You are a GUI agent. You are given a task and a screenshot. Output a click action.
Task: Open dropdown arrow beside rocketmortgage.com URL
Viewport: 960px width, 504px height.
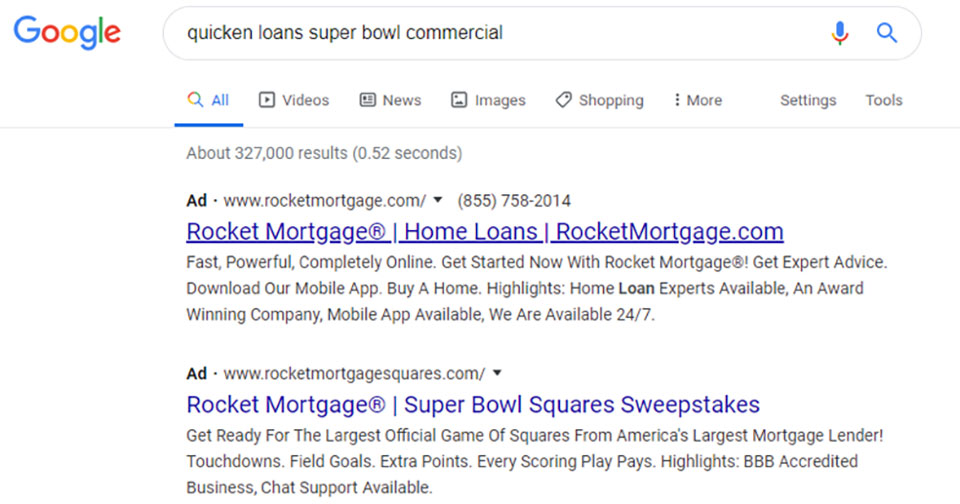[x=438, y=200]
